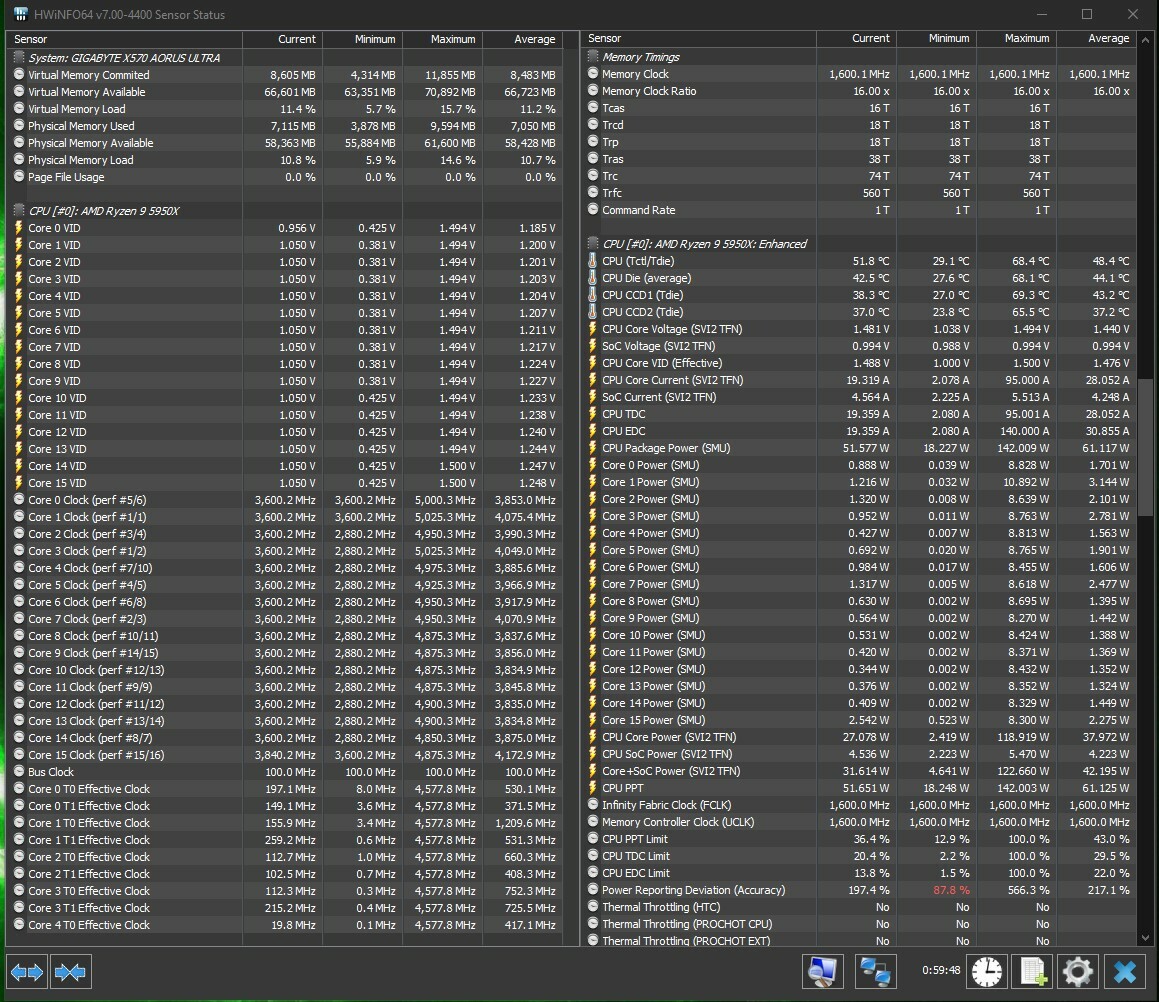Click the Bus Clock round sensor icon
The image size is (1159, 1002).
(x=19, y=771)
